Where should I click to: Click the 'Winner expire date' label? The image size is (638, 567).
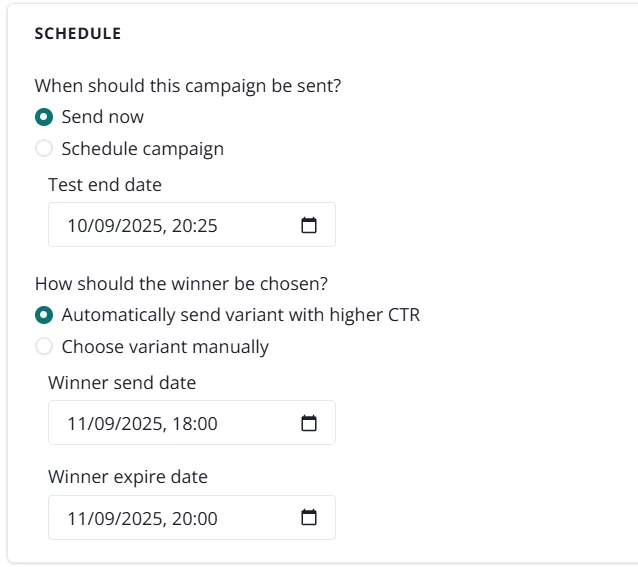(128, 477)
